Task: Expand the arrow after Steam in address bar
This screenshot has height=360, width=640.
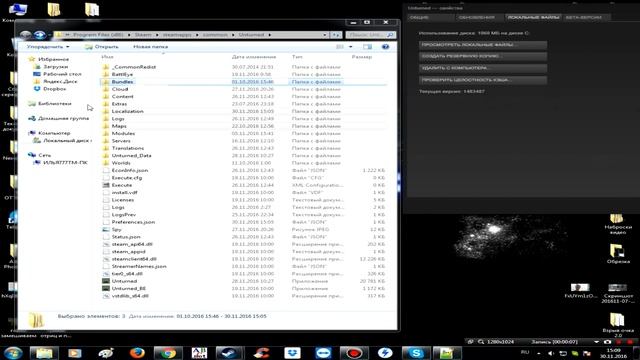Action: pyautogui.click(x=156, y=35)
